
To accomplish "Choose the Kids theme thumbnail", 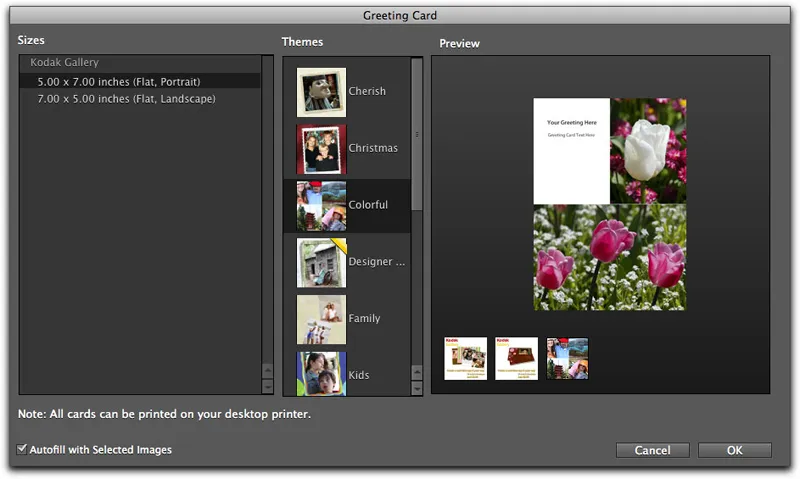I will 321,373.
